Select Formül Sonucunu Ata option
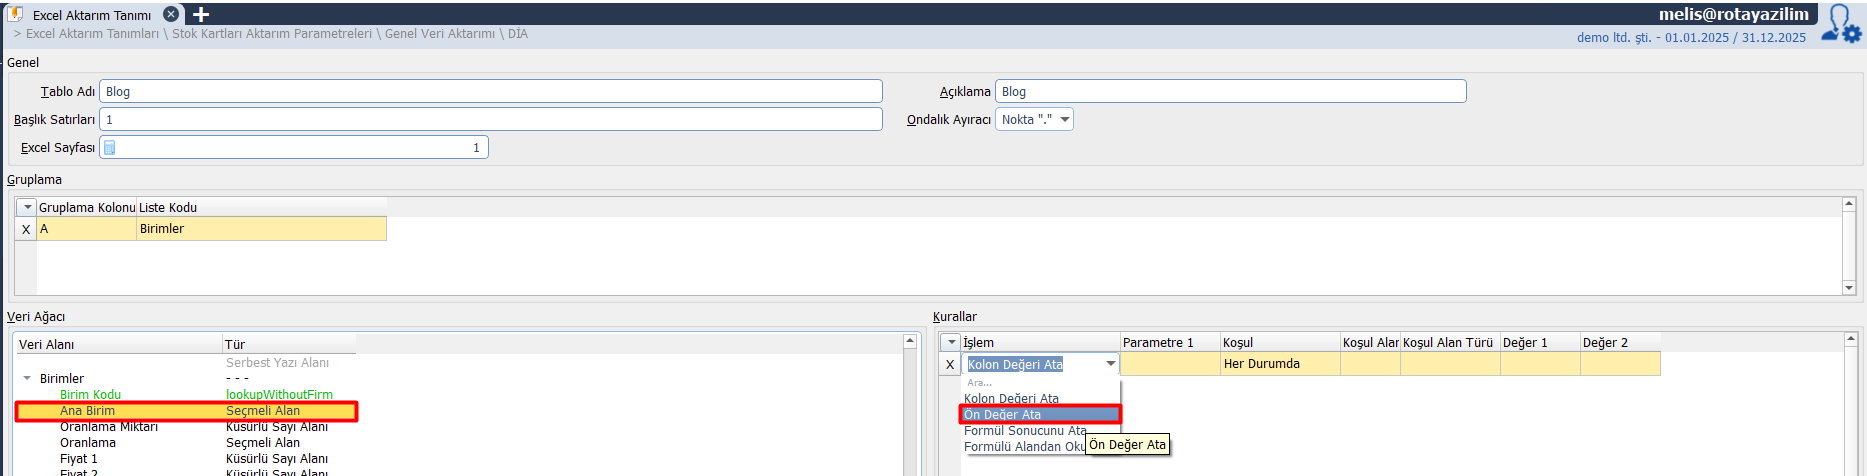Viewport: 1867px width, 476px height. pos(1024,431)
